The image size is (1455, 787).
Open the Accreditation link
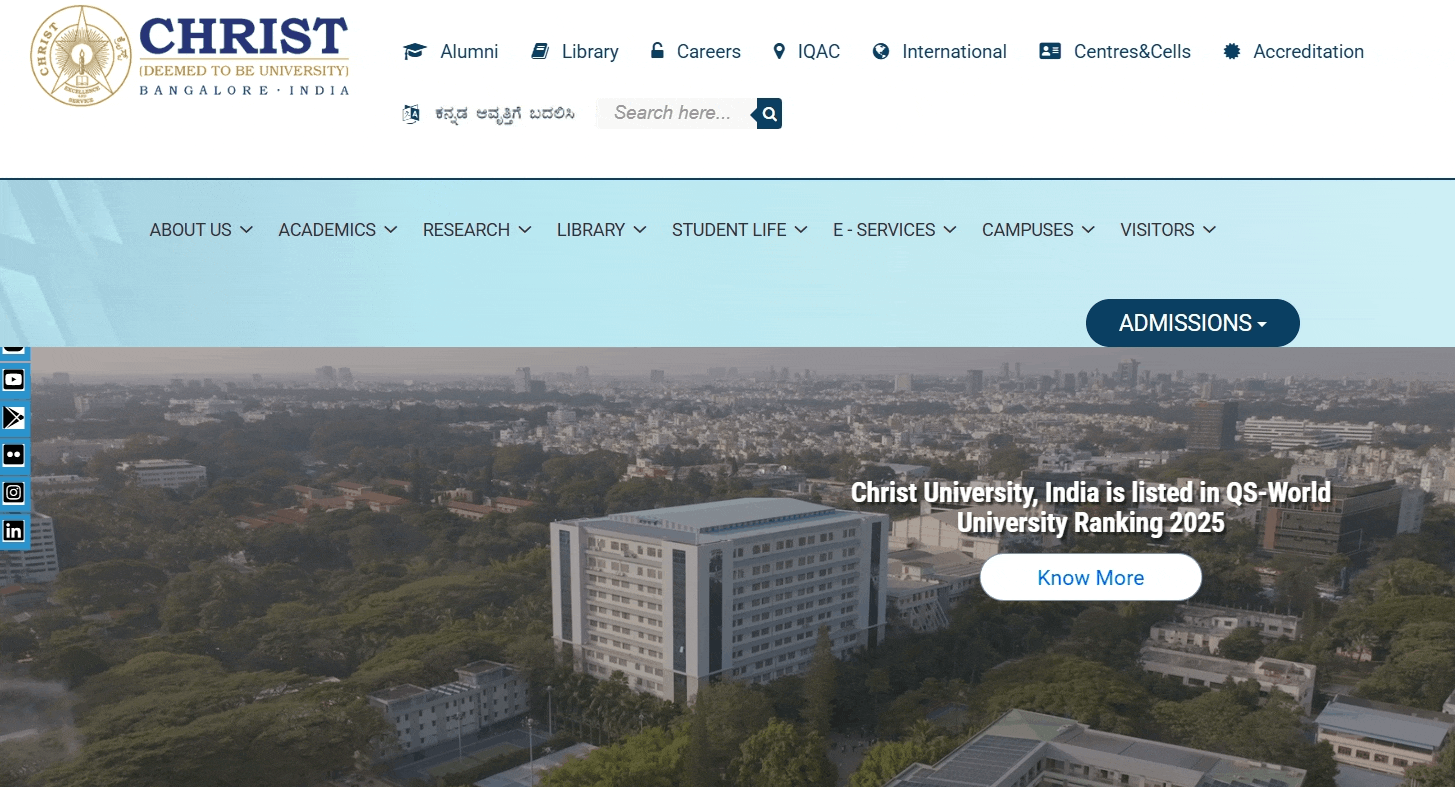pyautogui.click(x=1308, y=51)
